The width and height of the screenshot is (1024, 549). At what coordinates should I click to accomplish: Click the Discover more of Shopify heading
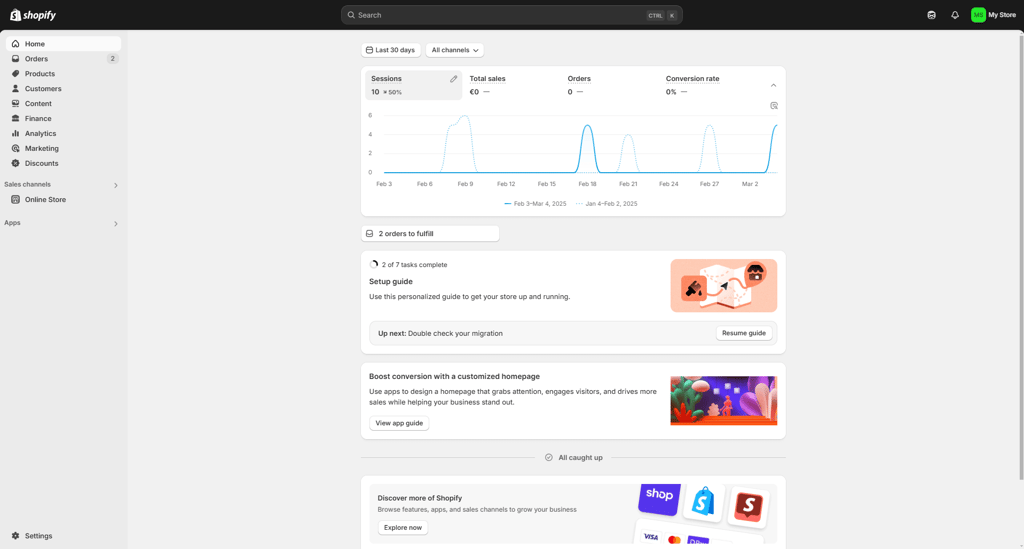pos(419,498)
